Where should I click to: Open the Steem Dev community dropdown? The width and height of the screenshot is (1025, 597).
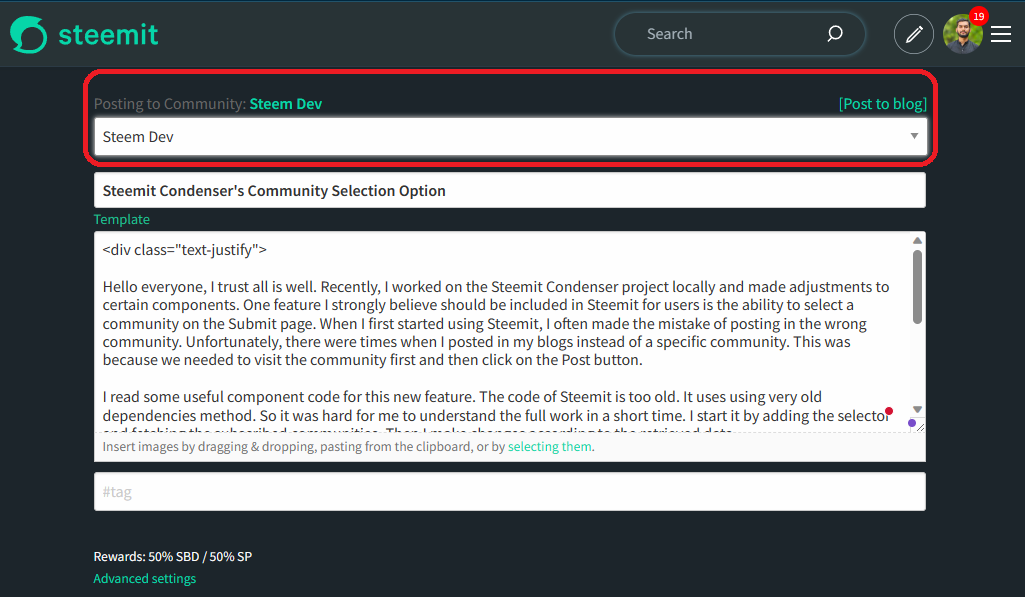(x=511, y=137)
